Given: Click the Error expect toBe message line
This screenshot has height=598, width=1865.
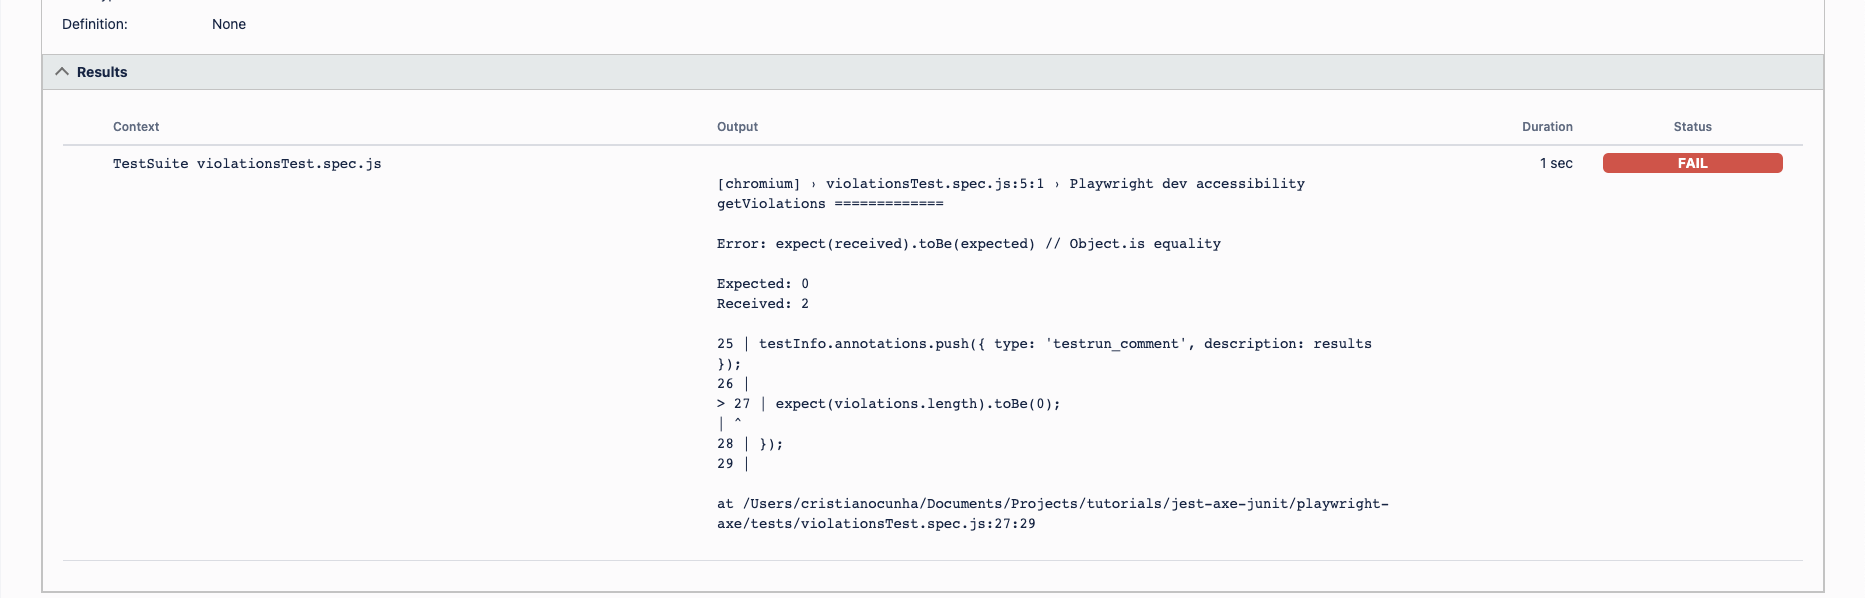Looking at the screenshot, I should tap(969, 244).
